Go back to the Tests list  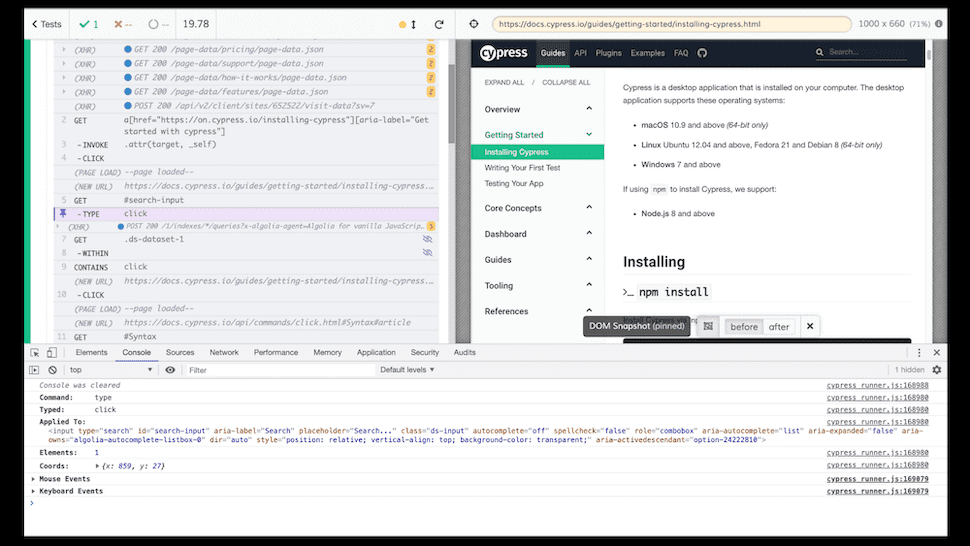tap(46, 24)
